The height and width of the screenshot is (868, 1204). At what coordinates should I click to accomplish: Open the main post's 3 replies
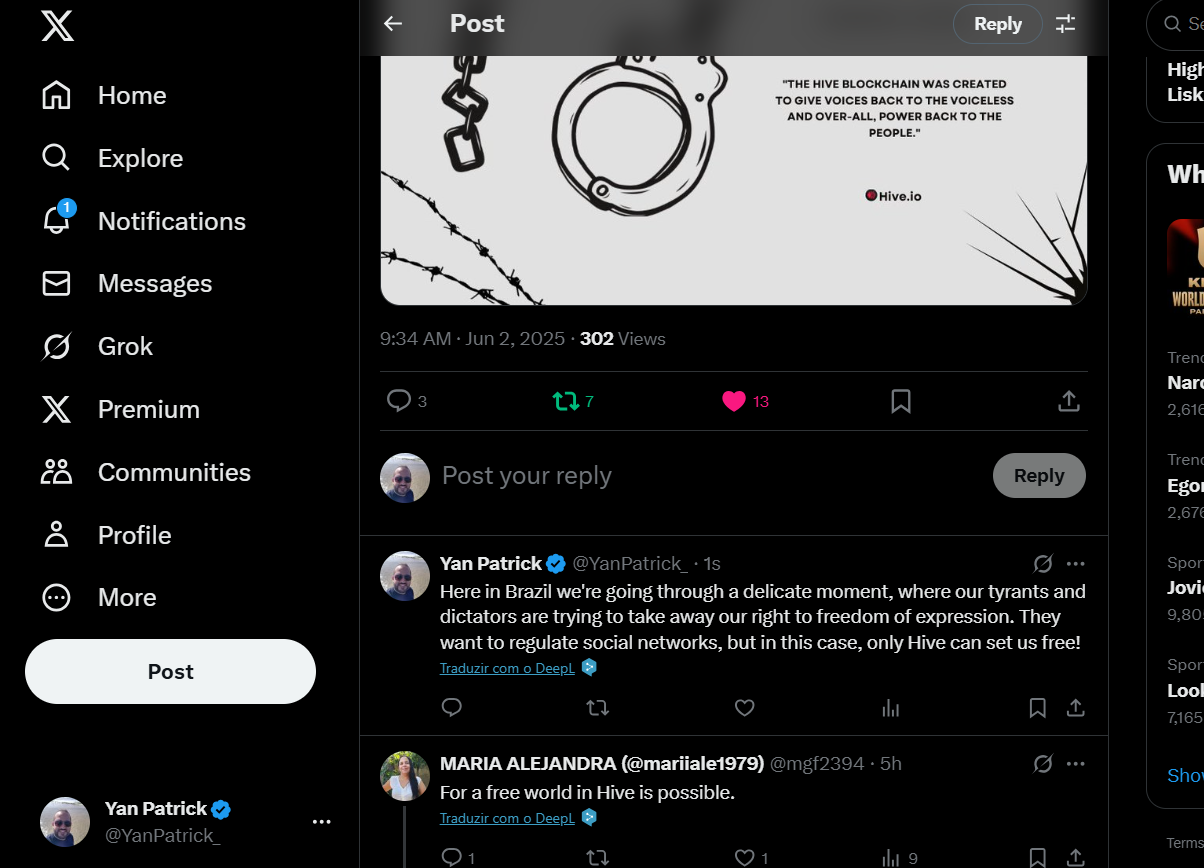(399, 401)
